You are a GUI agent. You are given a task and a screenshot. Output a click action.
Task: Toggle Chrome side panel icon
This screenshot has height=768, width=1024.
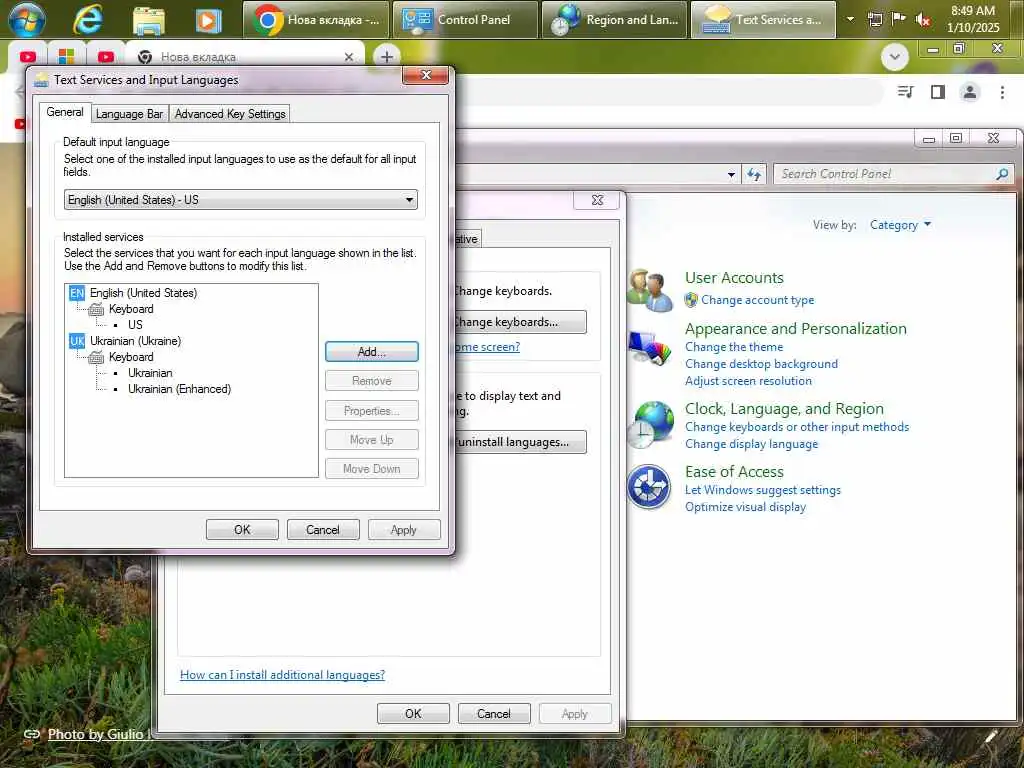[938, 92]
